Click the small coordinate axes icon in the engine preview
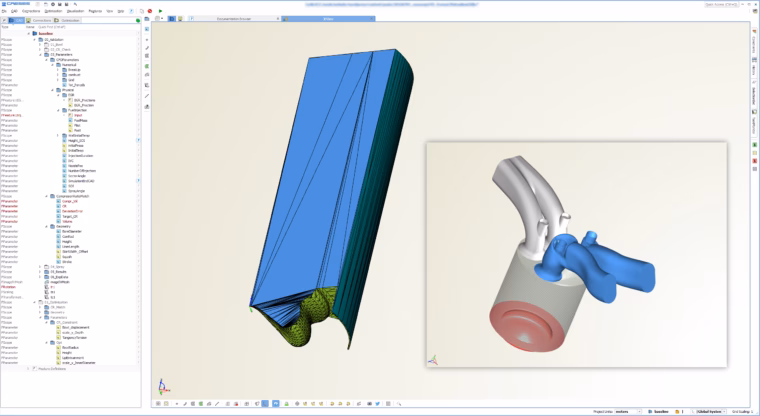Viewport: 760px width, 416px height. (433, 359)
